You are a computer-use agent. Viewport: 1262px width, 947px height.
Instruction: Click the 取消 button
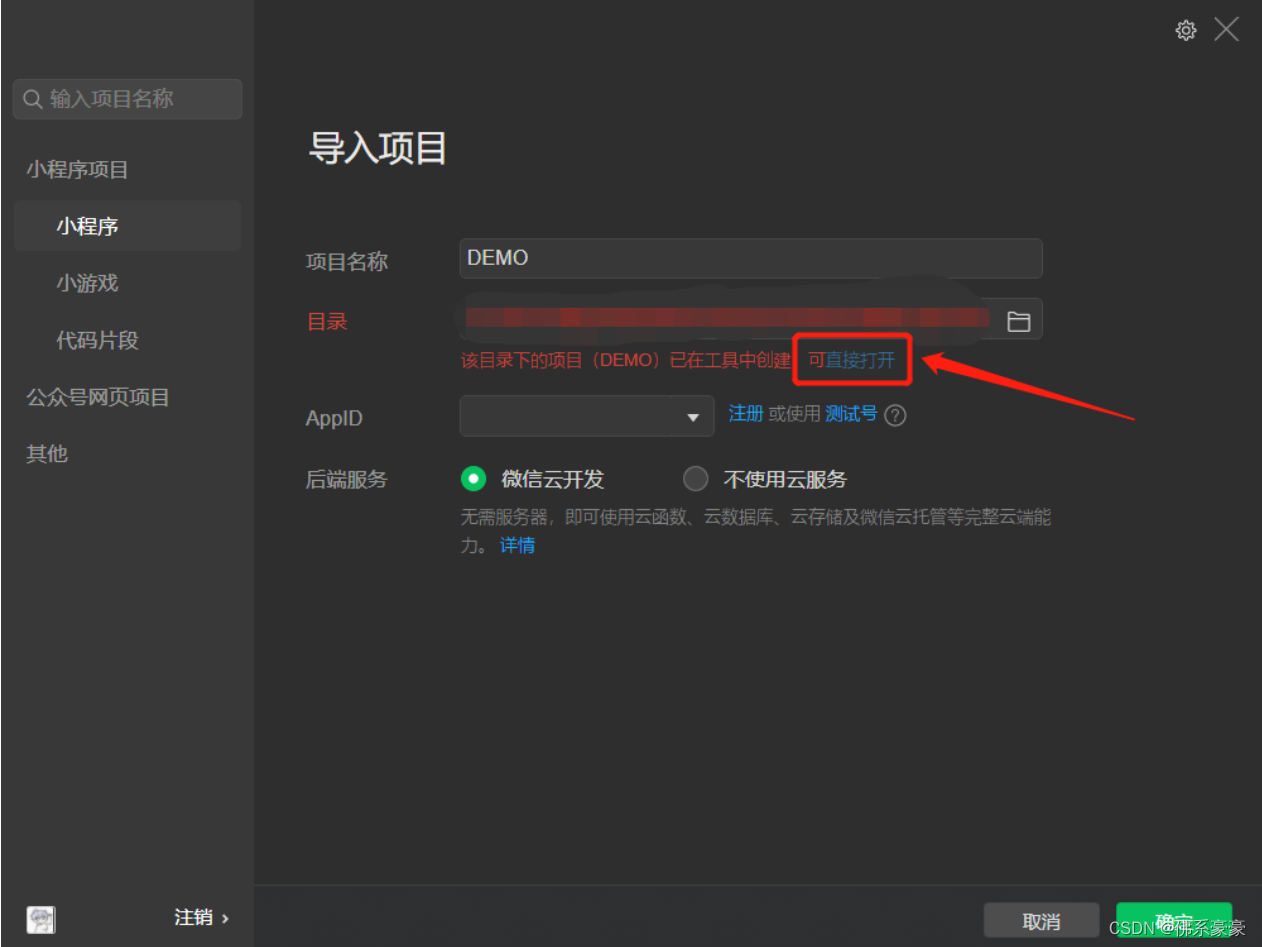pyautogui.click(x=1041, y=922)
